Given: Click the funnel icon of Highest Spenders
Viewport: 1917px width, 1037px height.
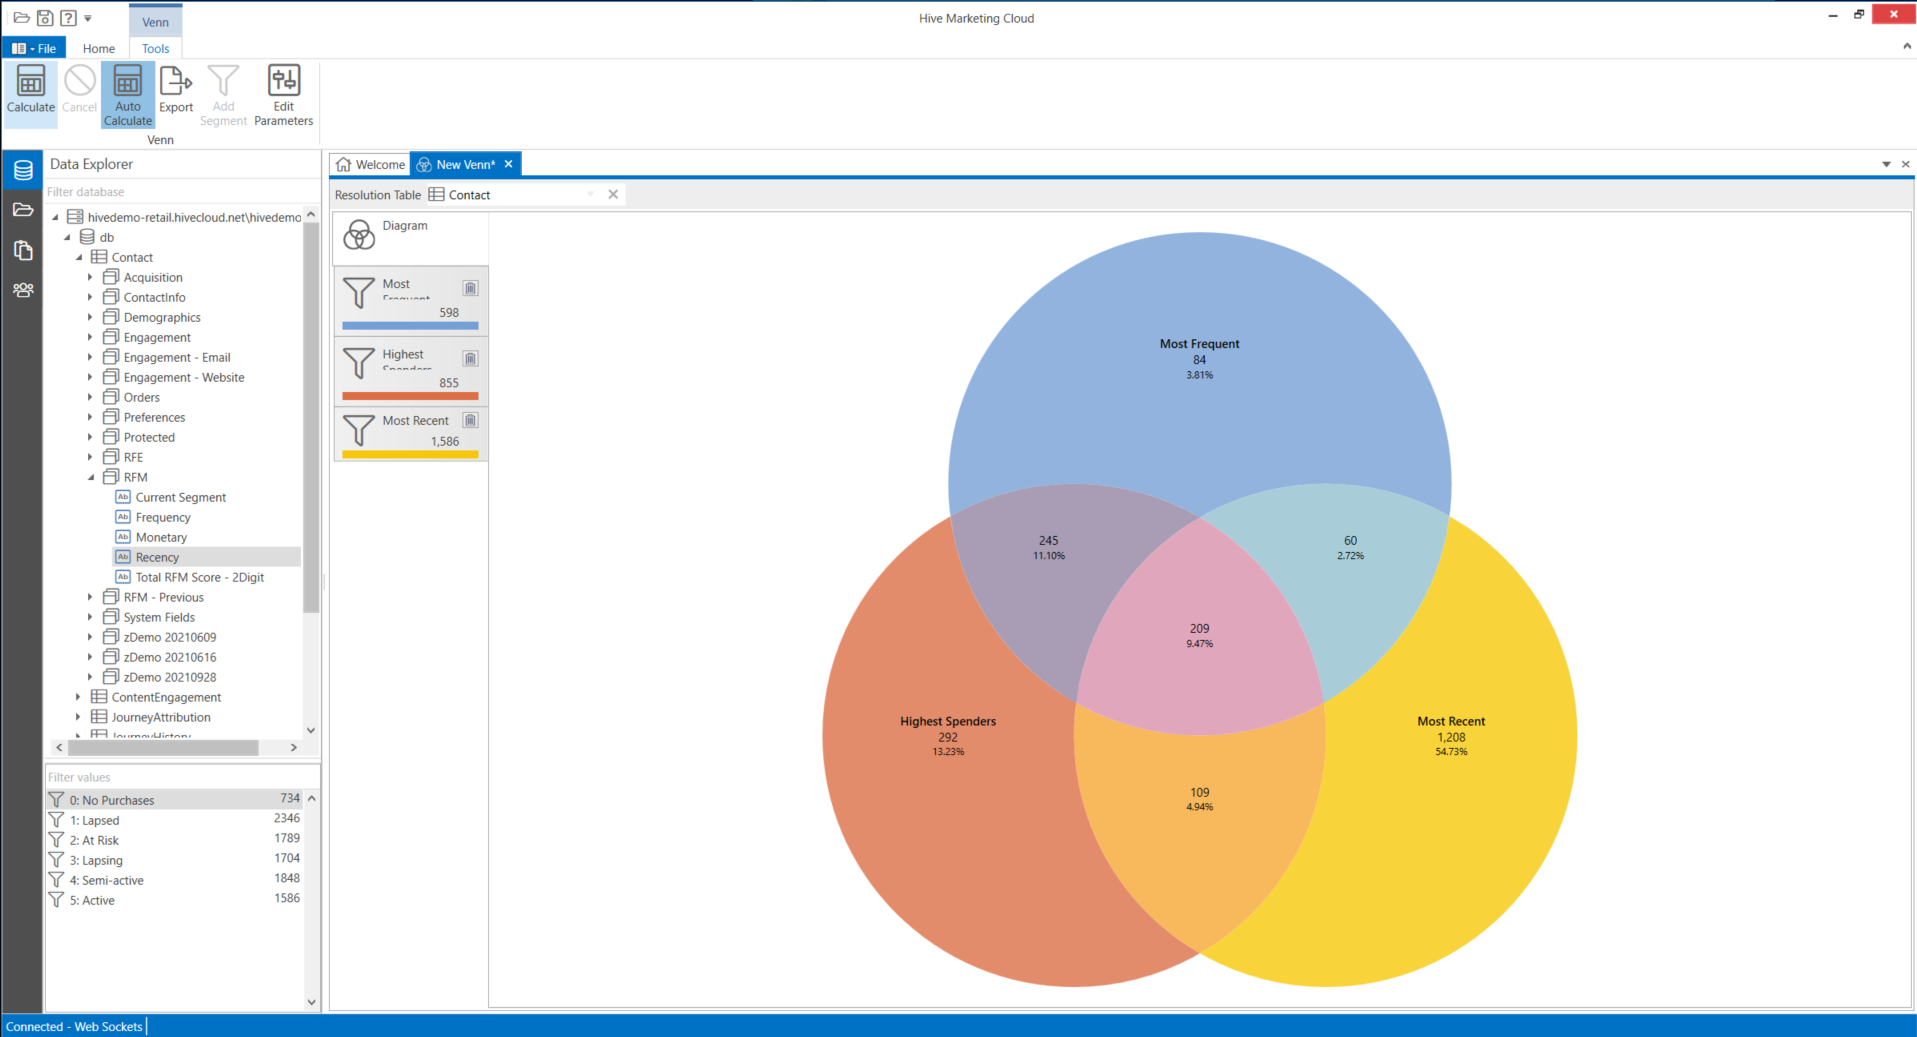Looking at the screenshot, I should point(359,363).
